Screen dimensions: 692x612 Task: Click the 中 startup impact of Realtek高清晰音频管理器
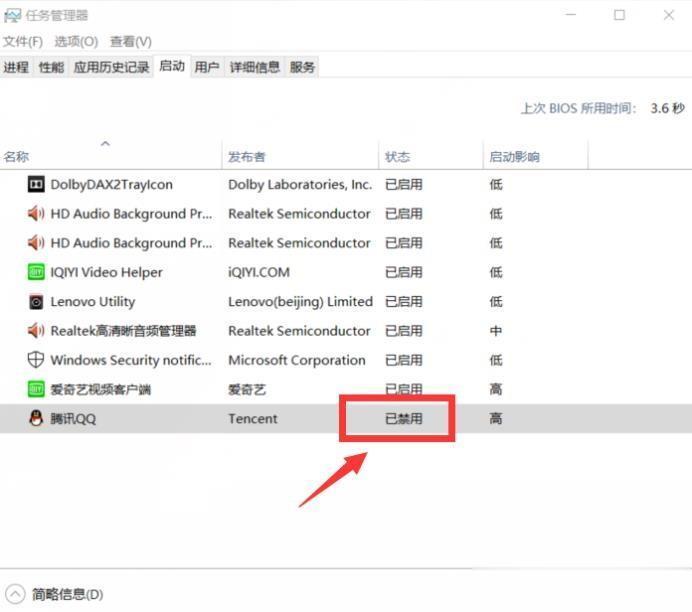(496, 331)
